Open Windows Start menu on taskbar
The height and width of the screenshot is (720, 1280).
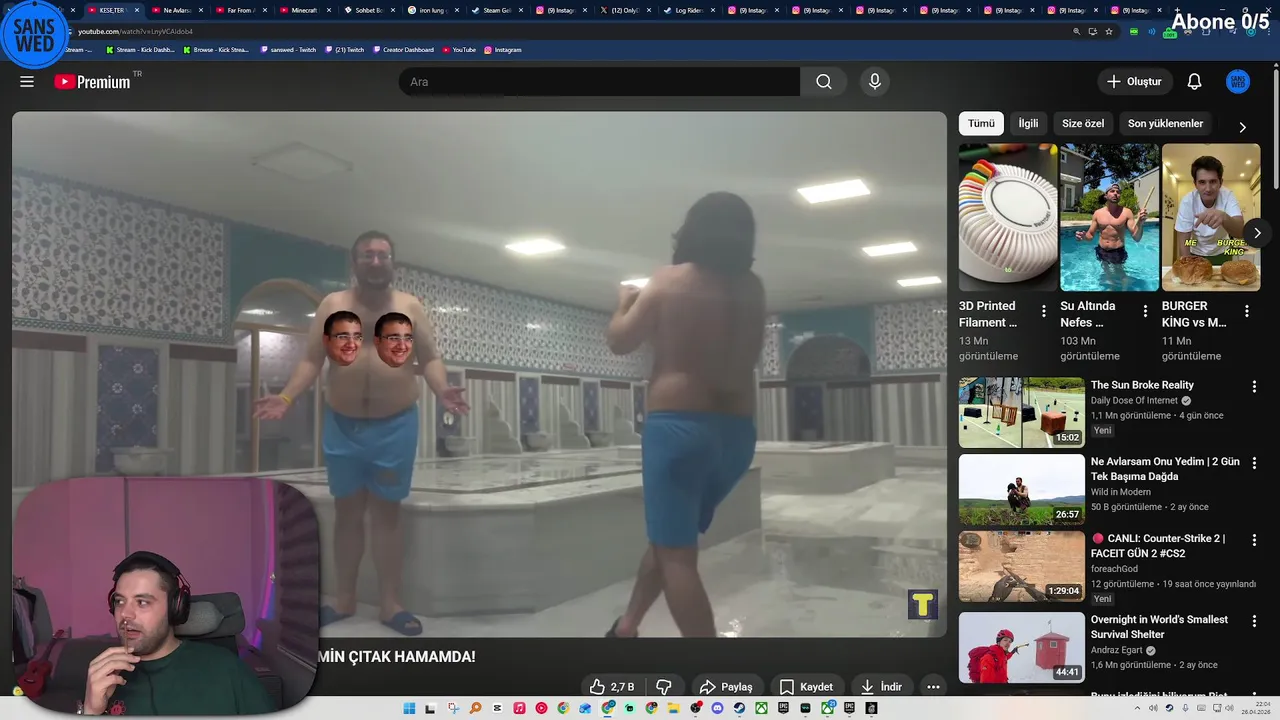click(x=409, y=708)
